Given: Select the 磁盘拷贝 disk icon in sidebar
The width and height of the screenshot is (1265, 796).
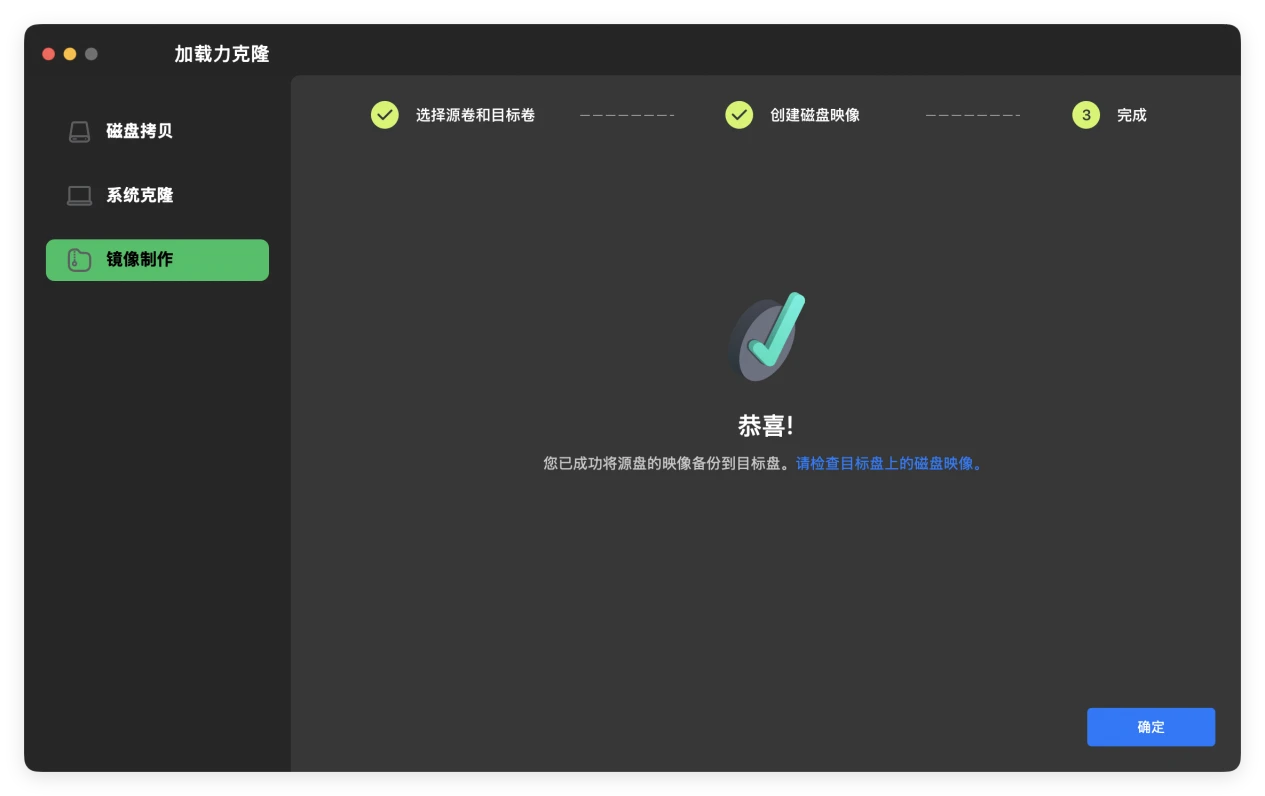Looking at the screenshot, I should pyautogui.click(x=79, y=131).
